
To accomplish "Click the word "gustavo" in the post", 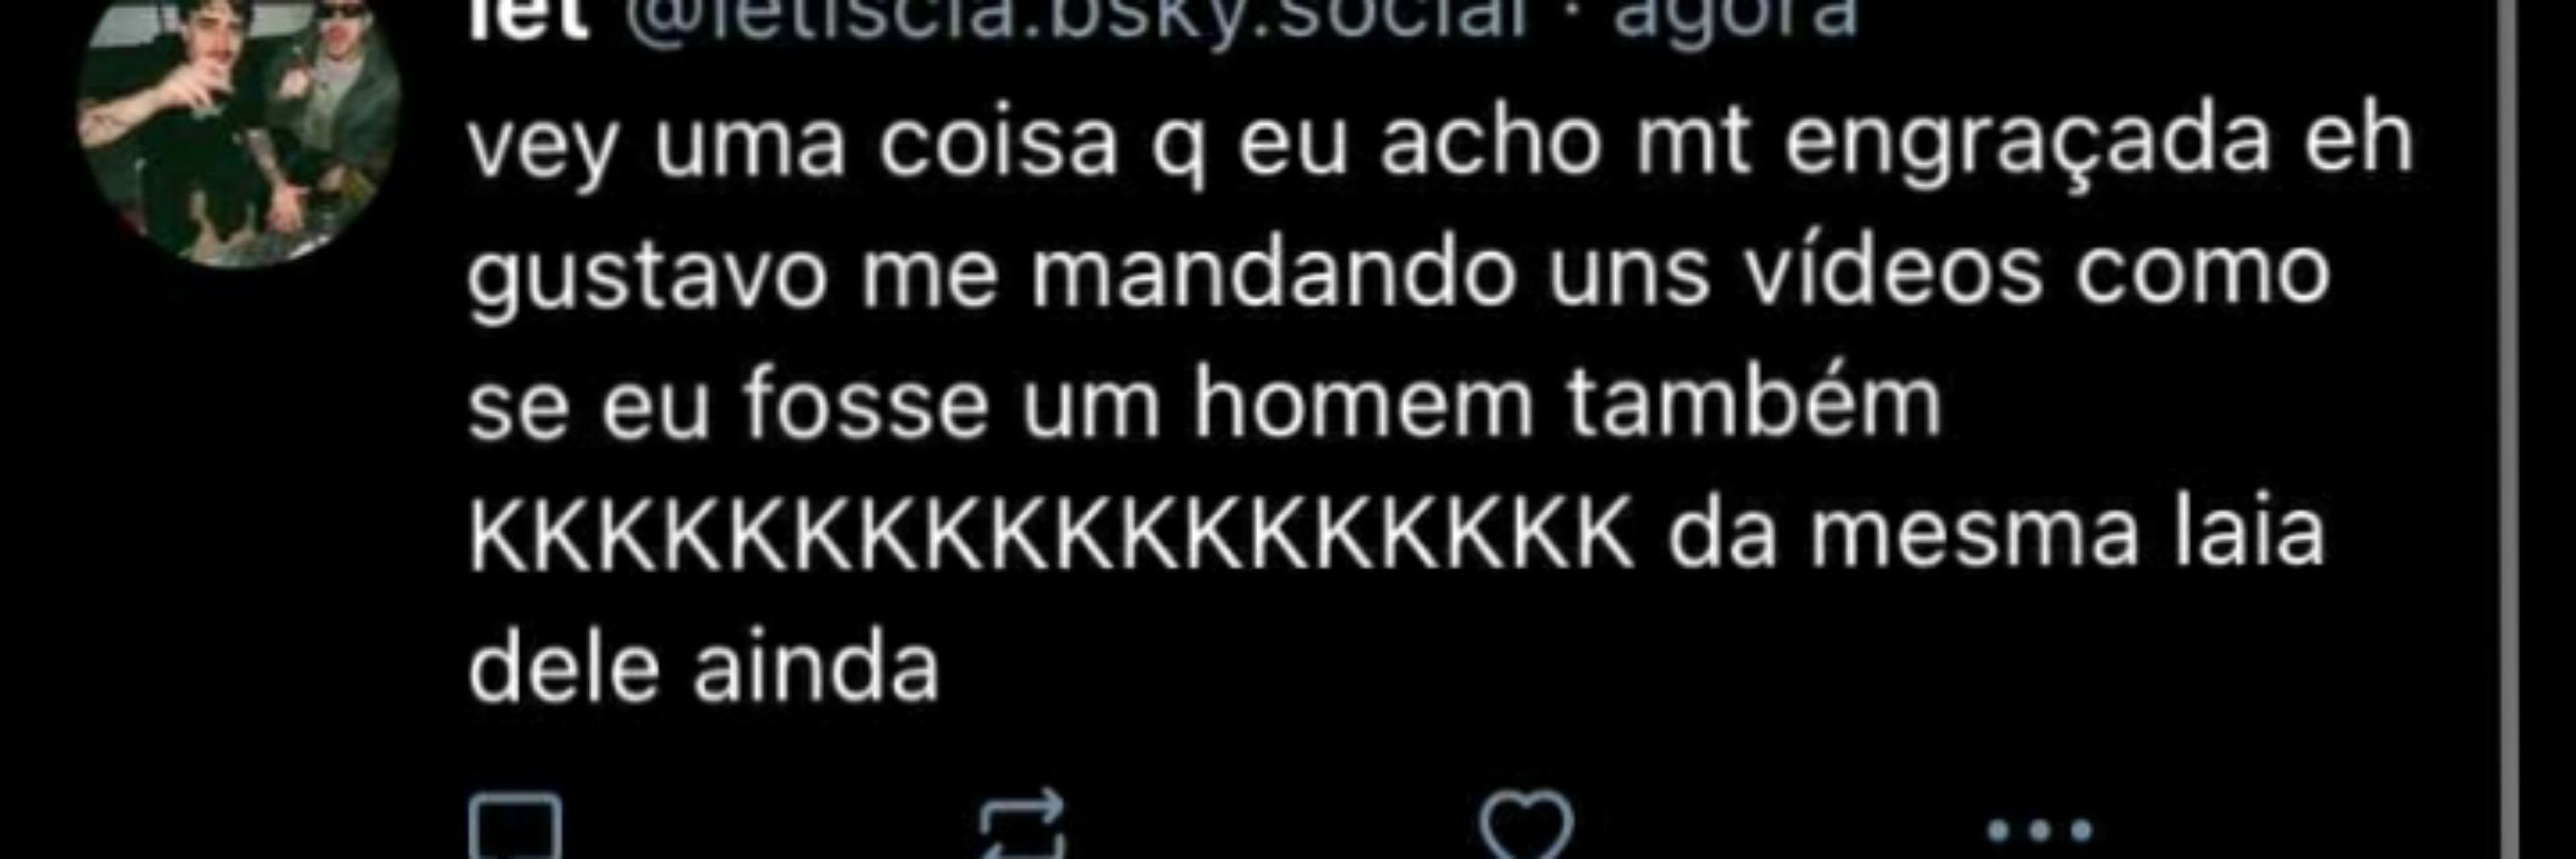I will pos(647,278).
